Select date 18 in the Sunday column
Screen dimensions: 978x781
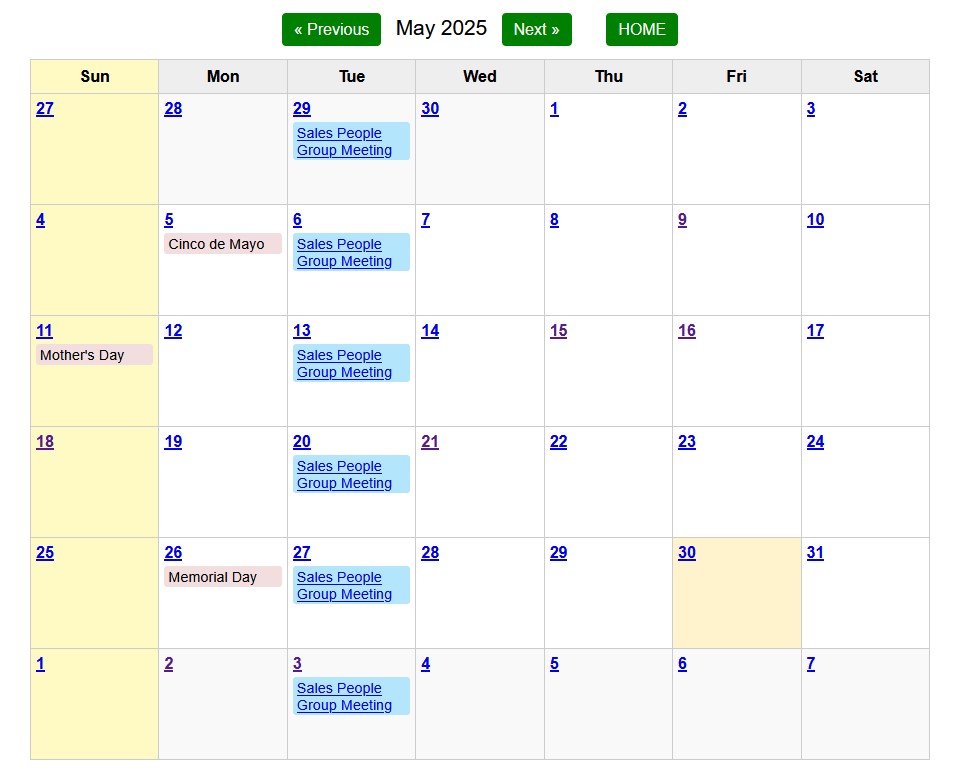[x=44, y=442]
